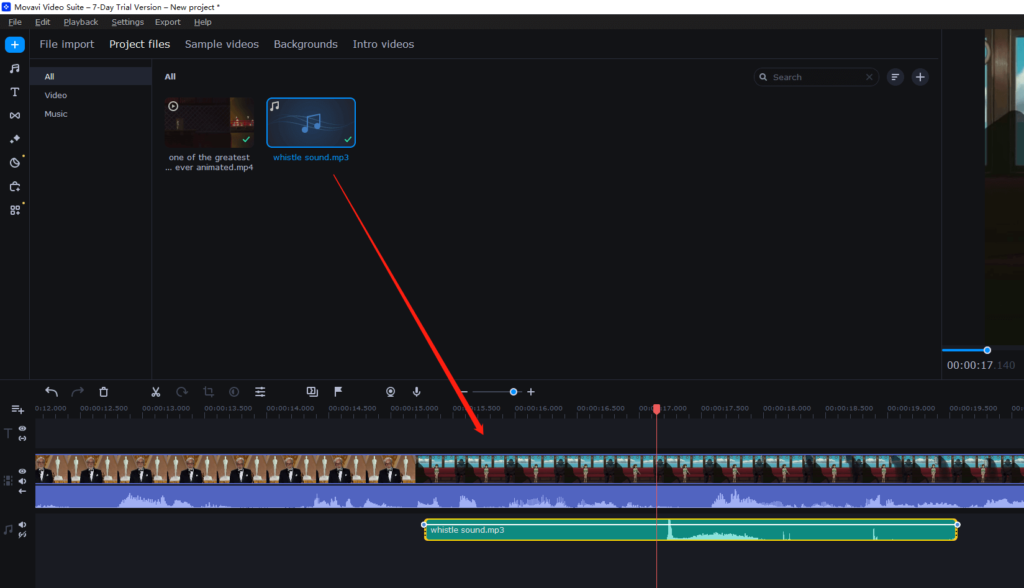Select the Split scissors tool

(x=155, y=392)
